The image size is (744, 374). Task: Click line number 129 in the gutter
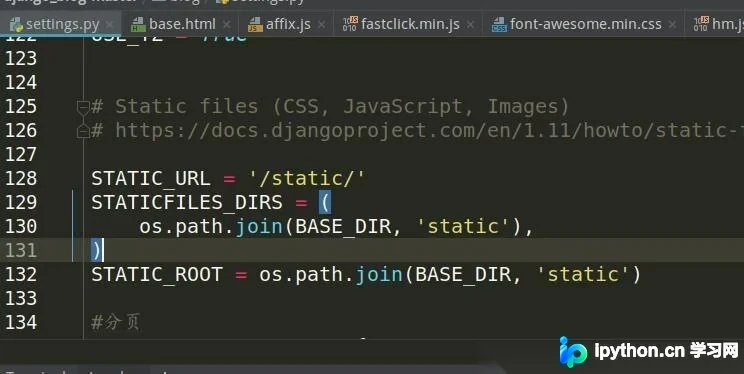coord(21,203)
